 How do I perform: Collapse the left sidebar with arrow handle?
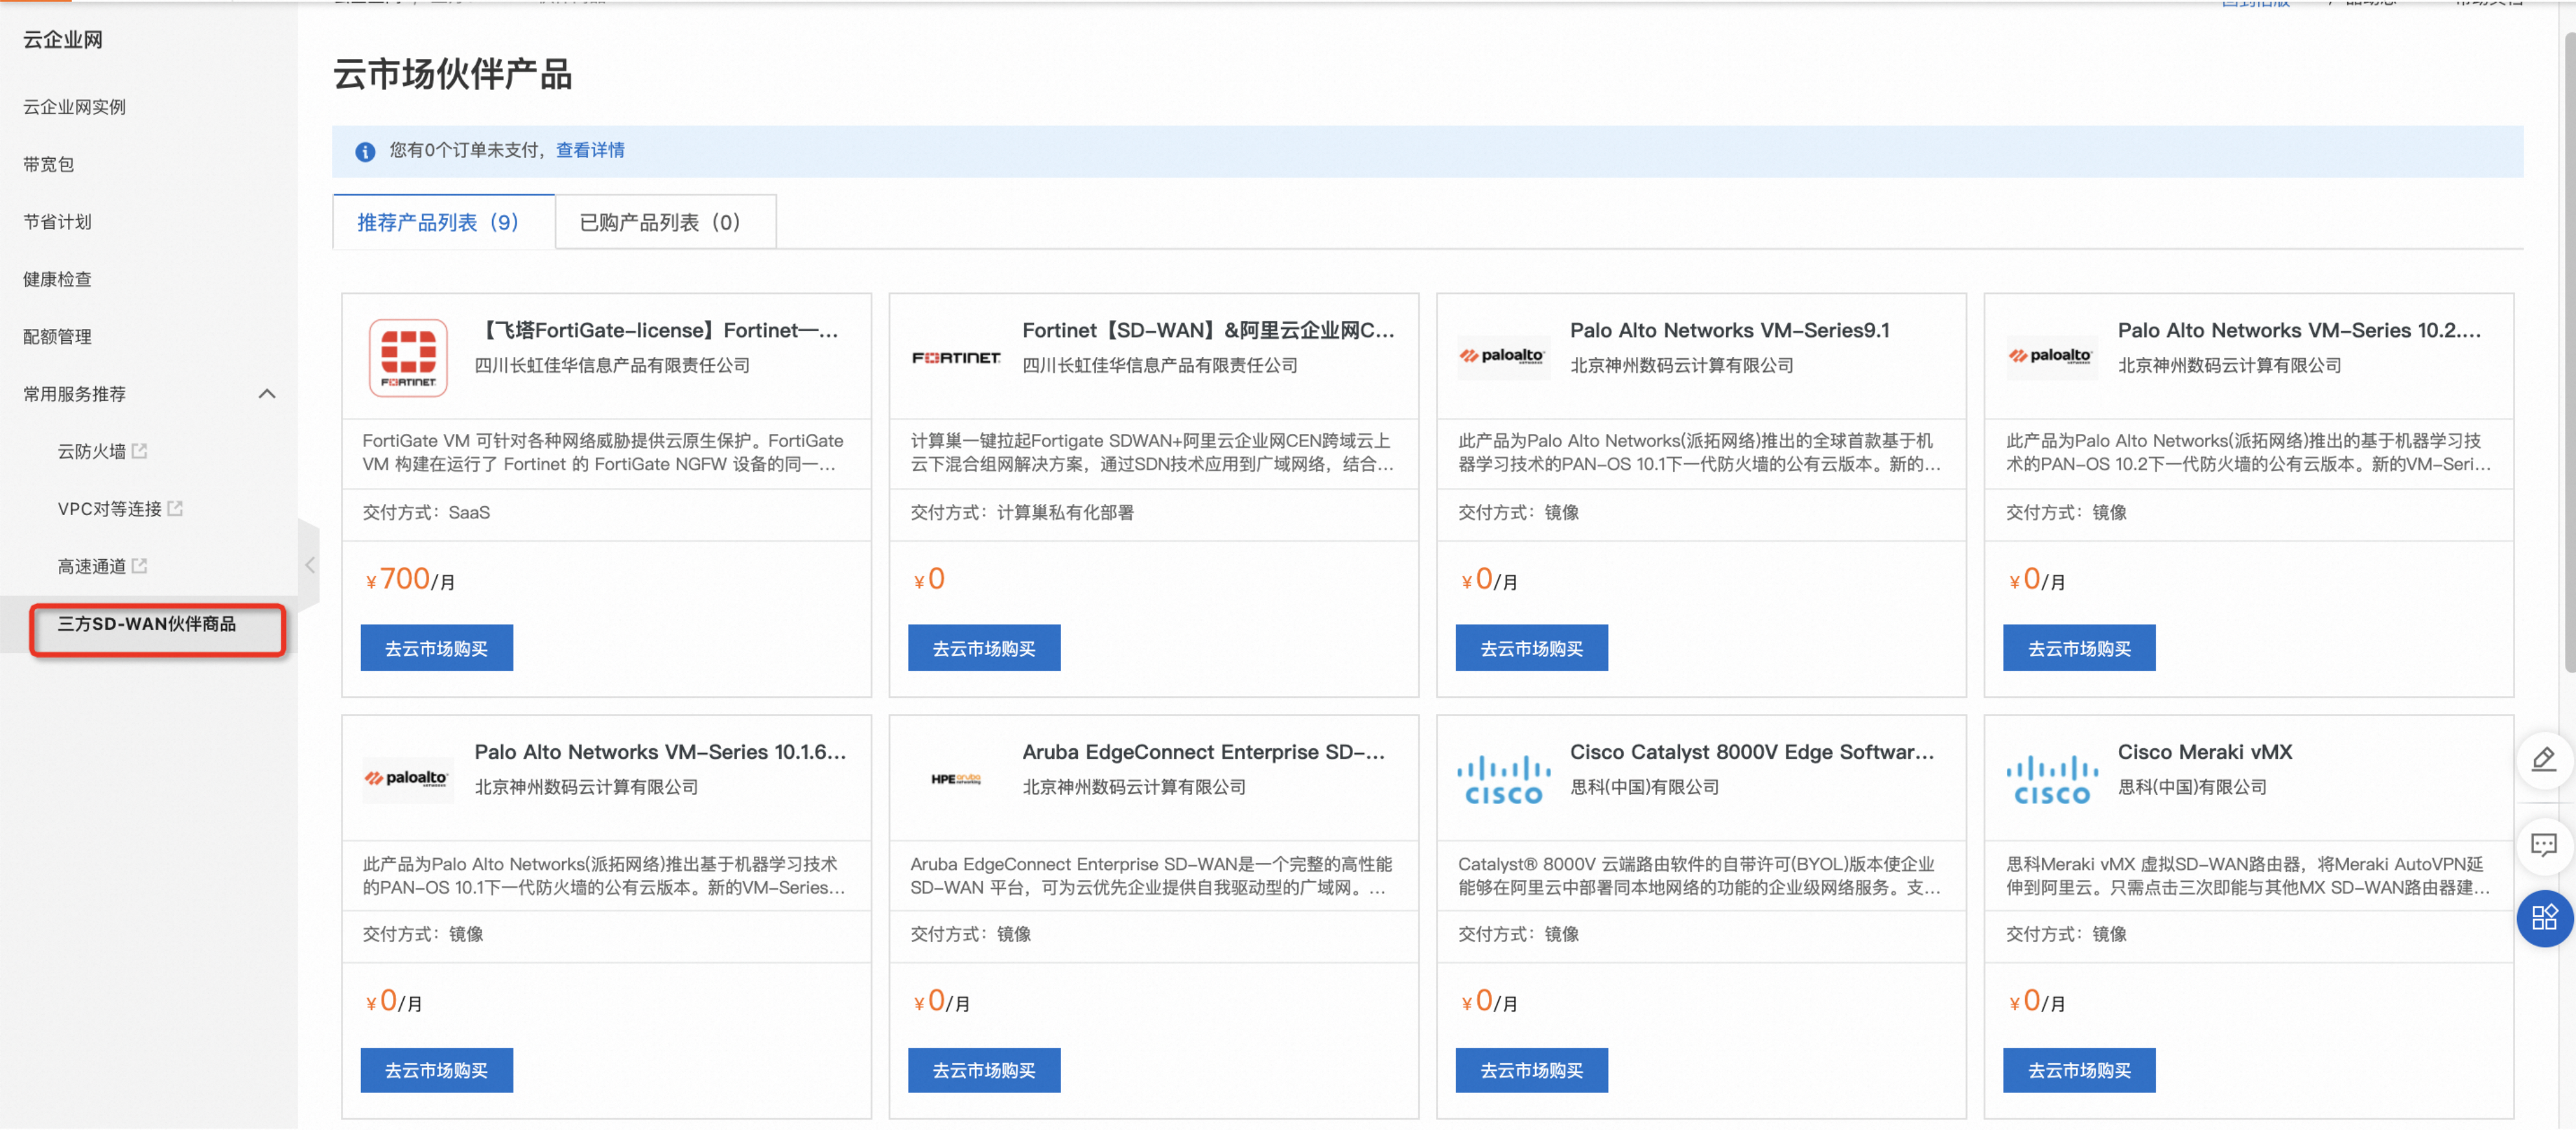pyautogui.click(x=310, y=565)
